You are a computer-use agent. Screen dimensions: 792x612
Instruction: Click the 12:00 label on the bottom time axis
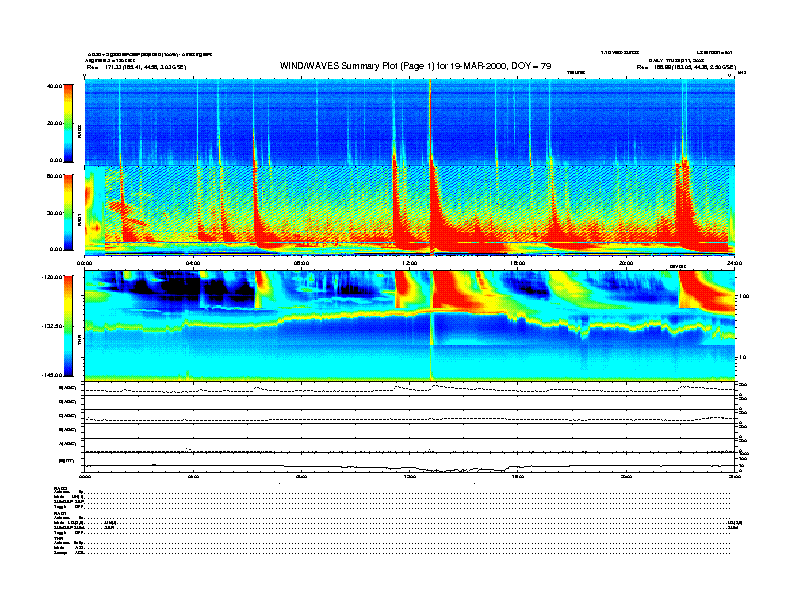coord(410,476)
